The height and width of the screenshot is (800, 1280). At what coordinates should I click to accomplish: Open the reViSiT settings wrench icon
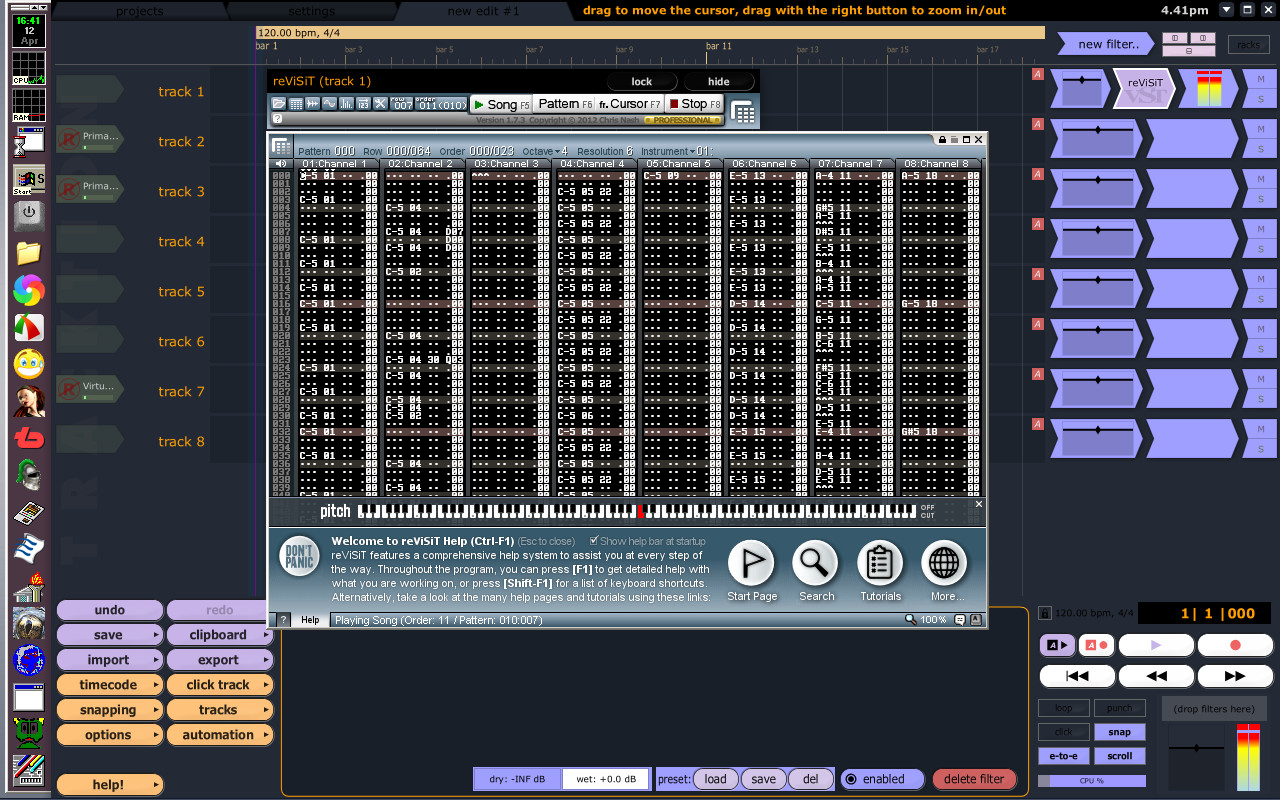click(380, 104)
